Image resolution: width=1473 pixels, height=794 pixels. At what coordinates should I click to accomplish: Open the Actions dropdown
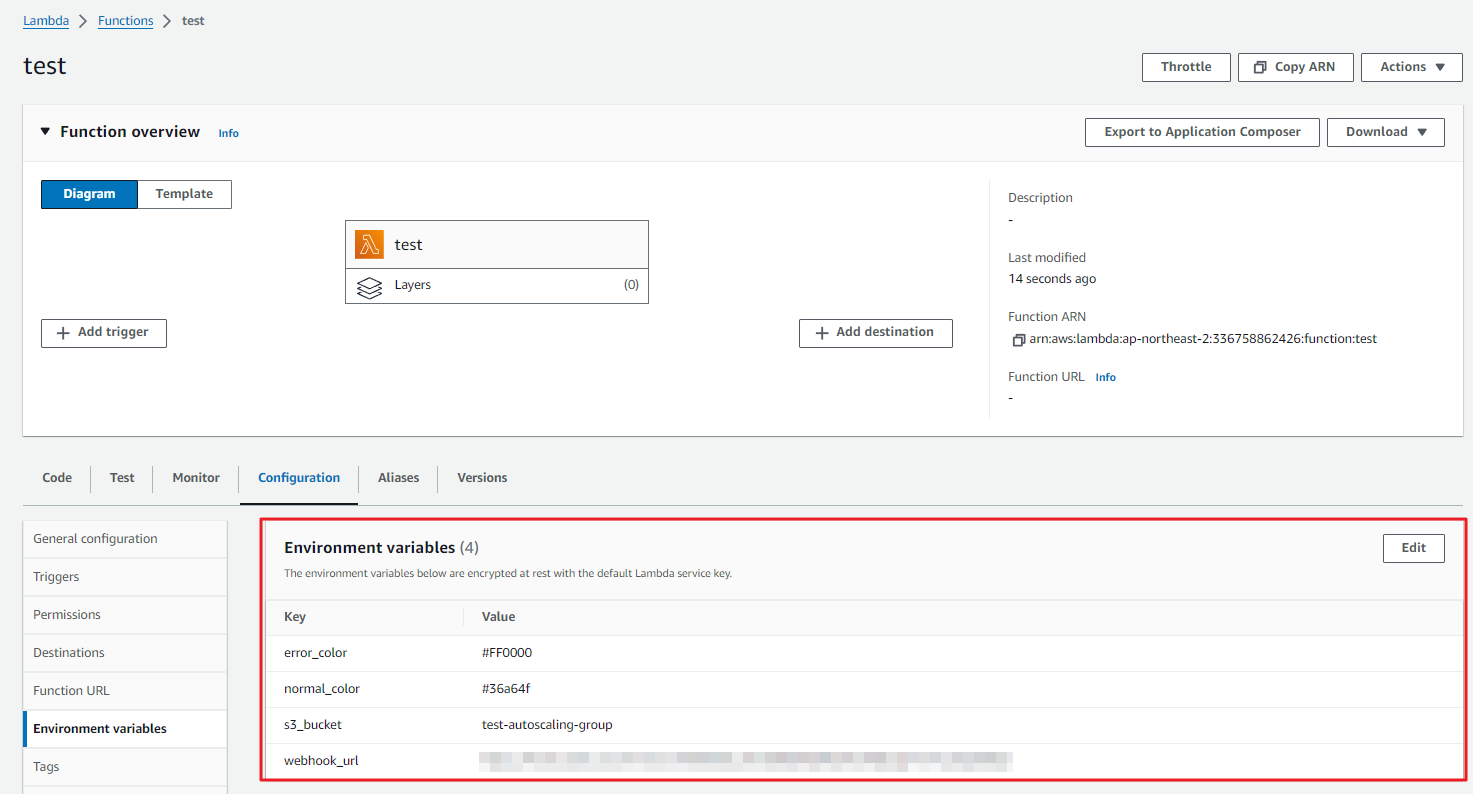[x=1412, y=67]
